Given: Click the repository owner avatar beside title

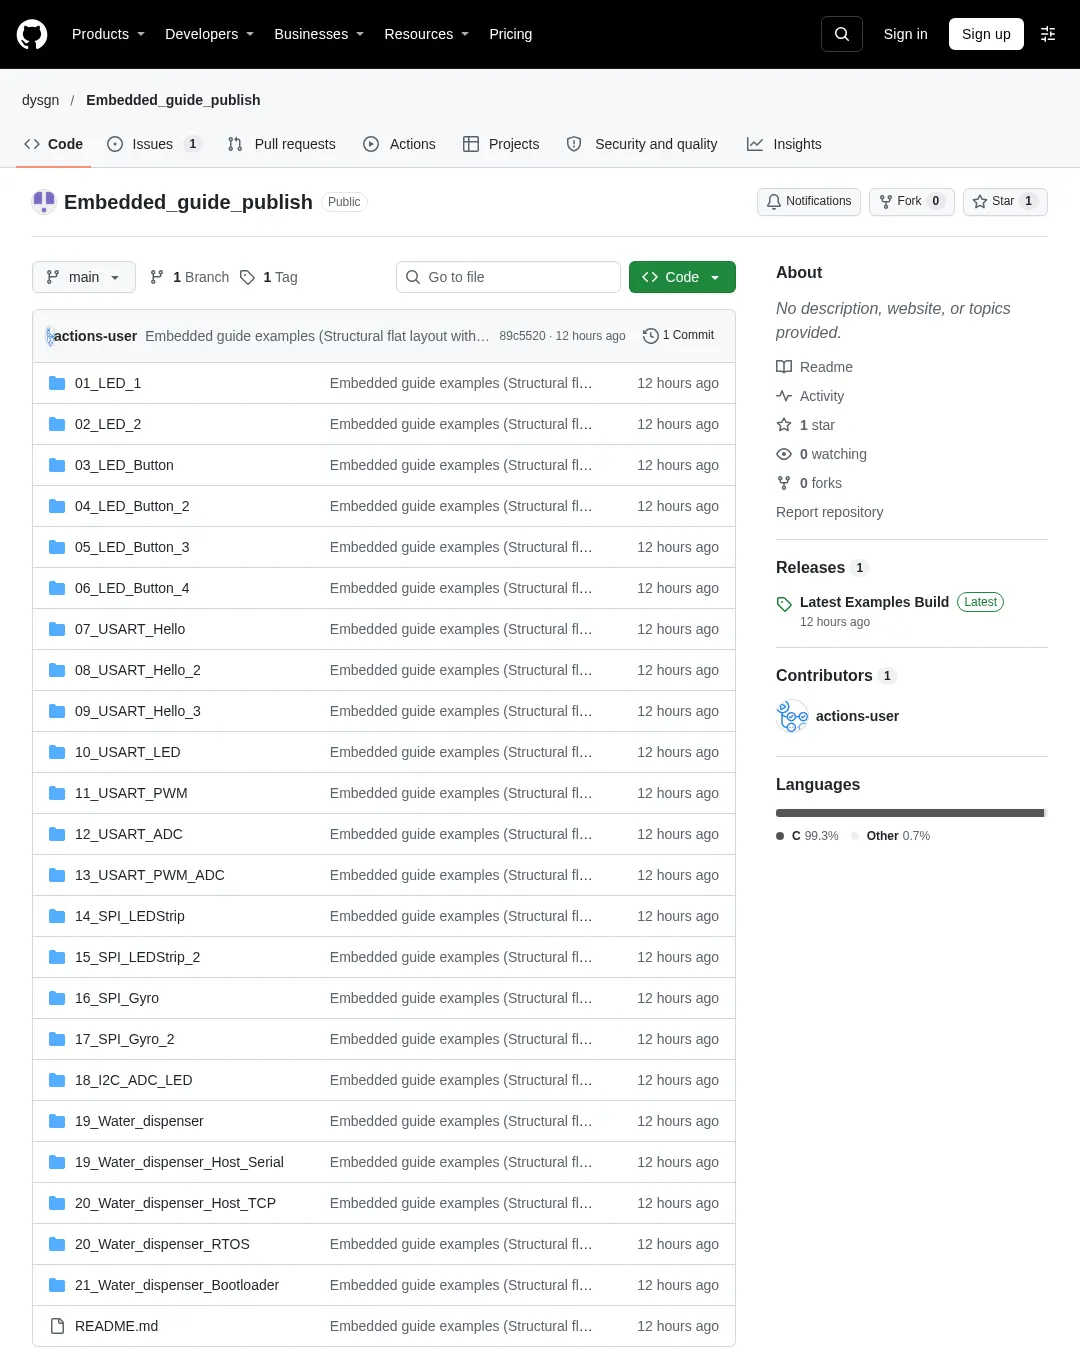Looking at the screenshot, I should click(44, 202).
